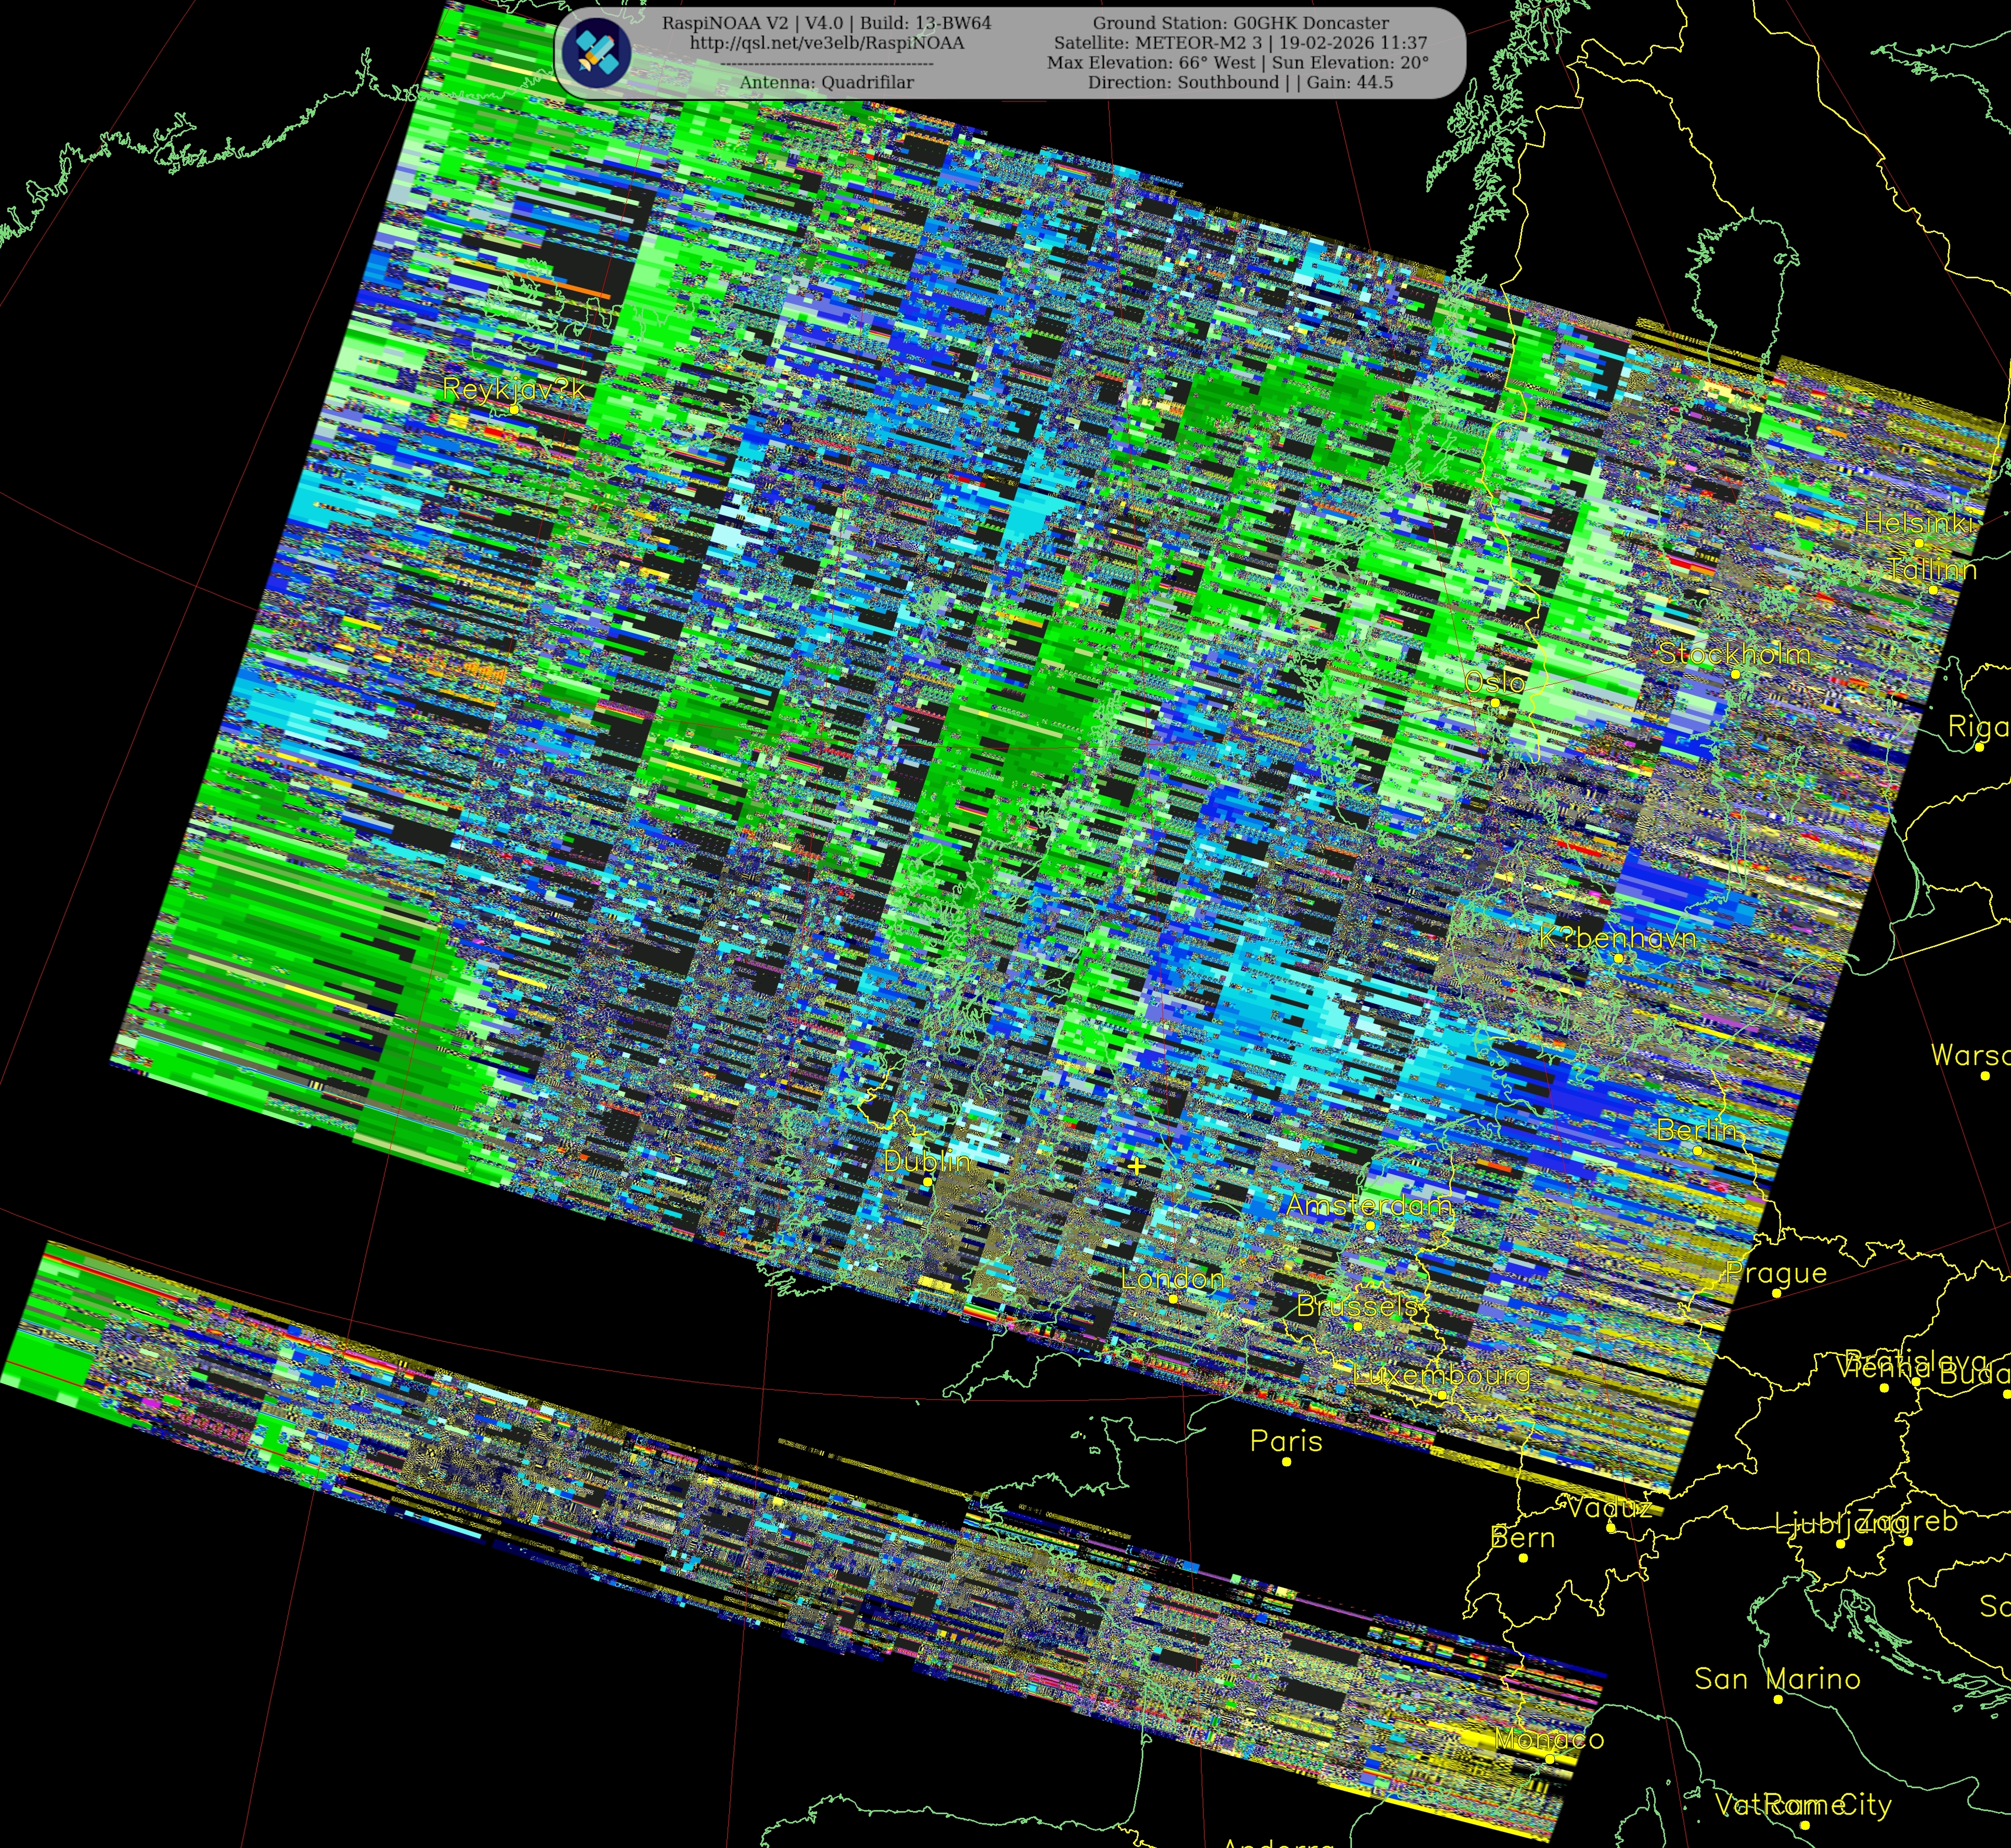Click the Reykjavik city label
Screen dimensions: 2011x1848
point(513,389)
